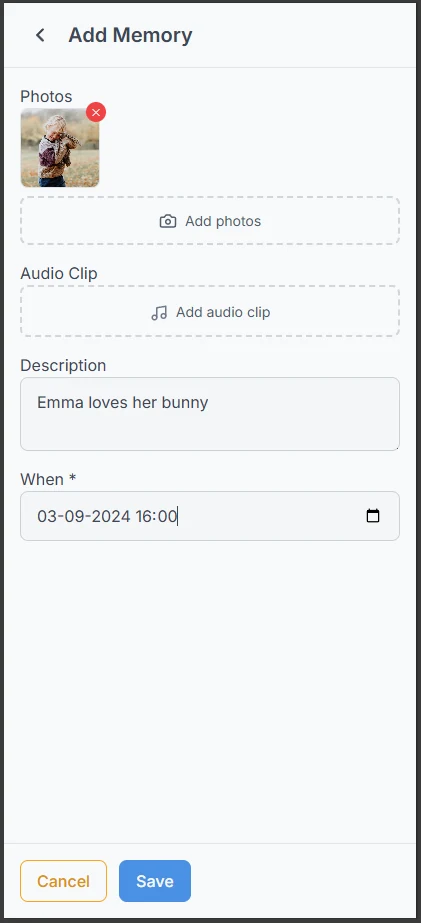Click the Description field label
This screenshot has height=923, width=421.
point(64,366)
